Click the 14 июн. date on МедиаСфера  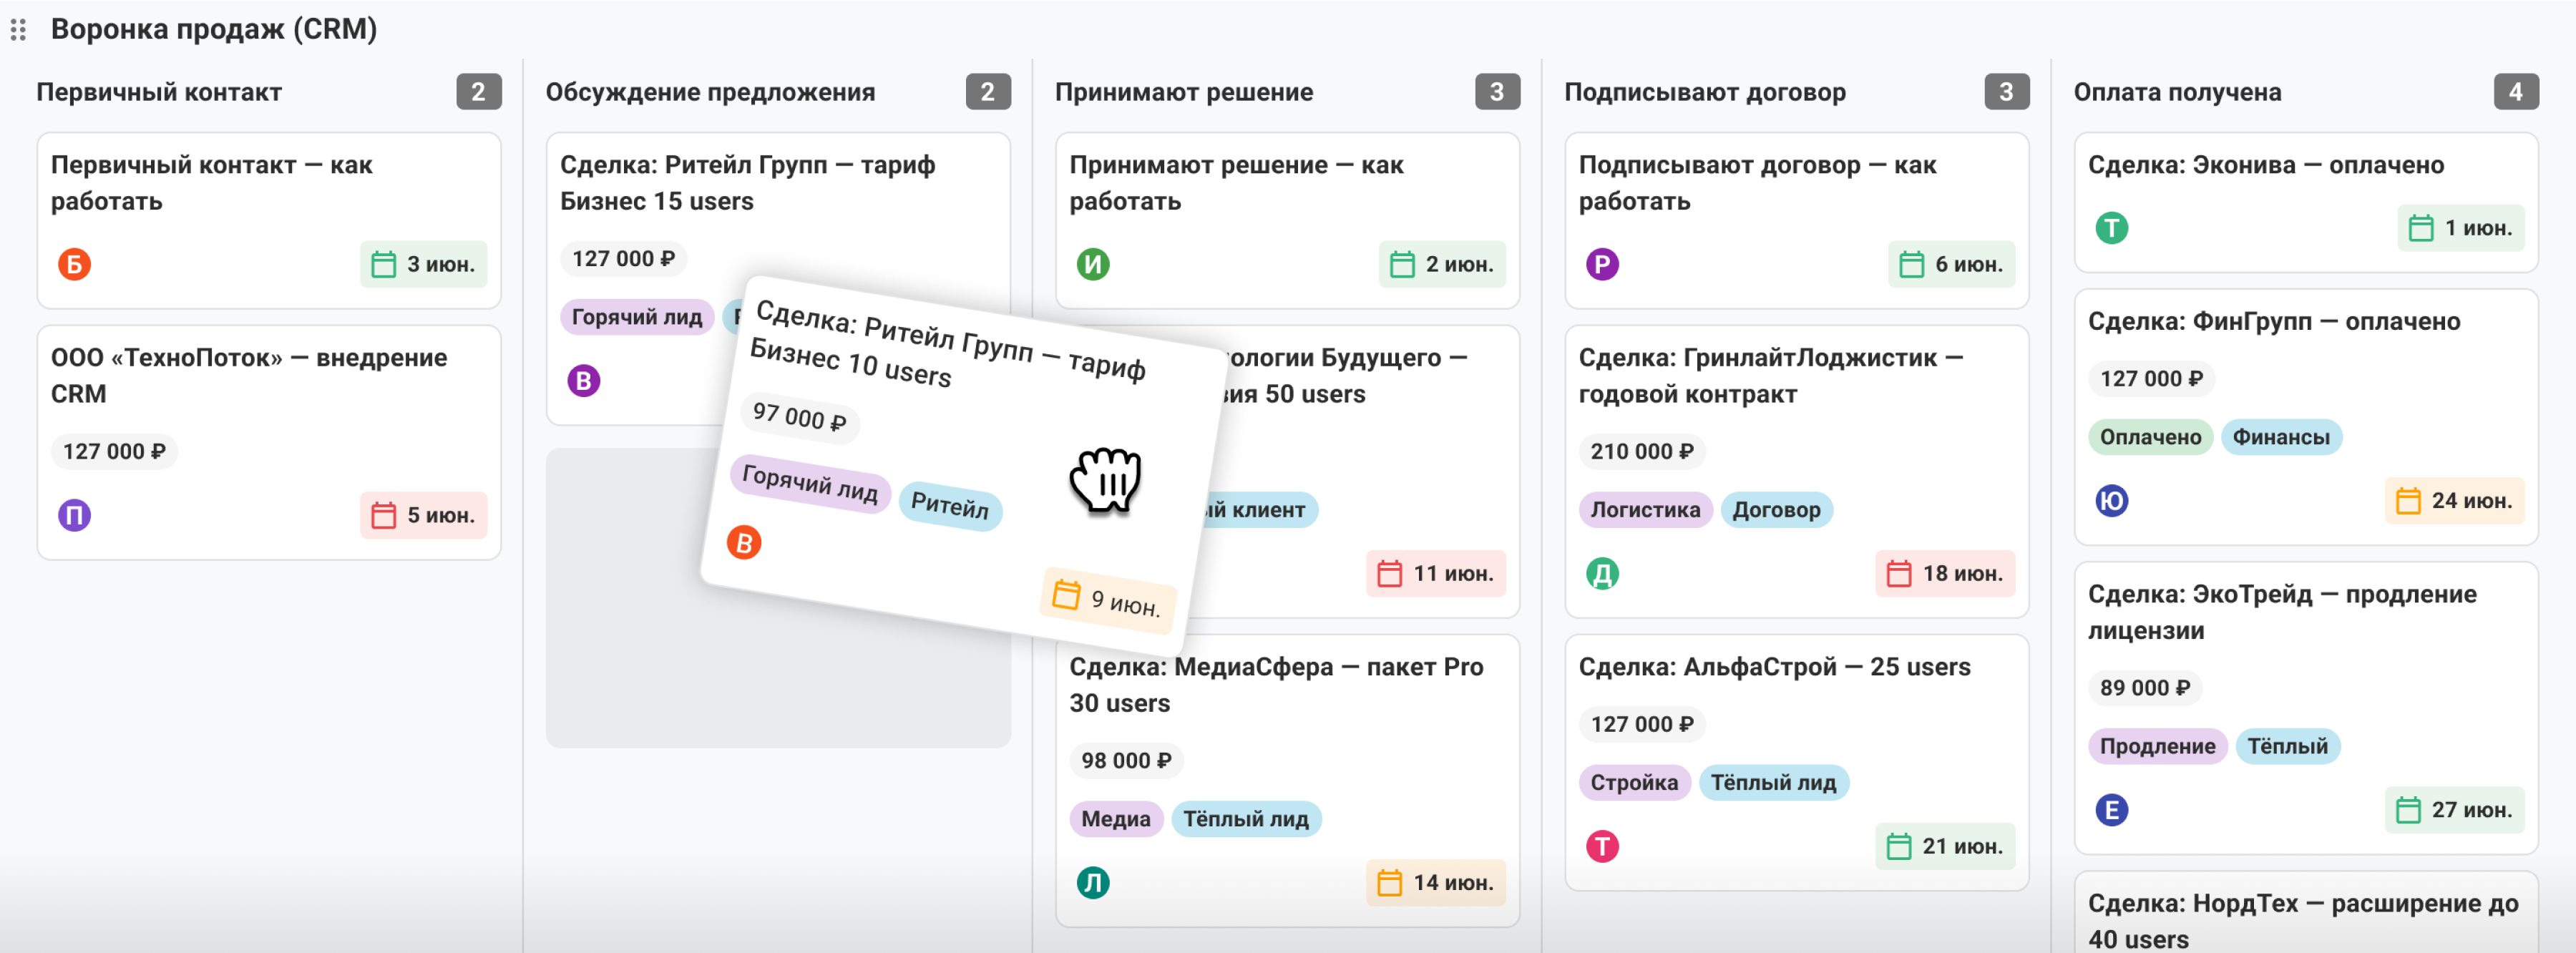point(1435,882)
